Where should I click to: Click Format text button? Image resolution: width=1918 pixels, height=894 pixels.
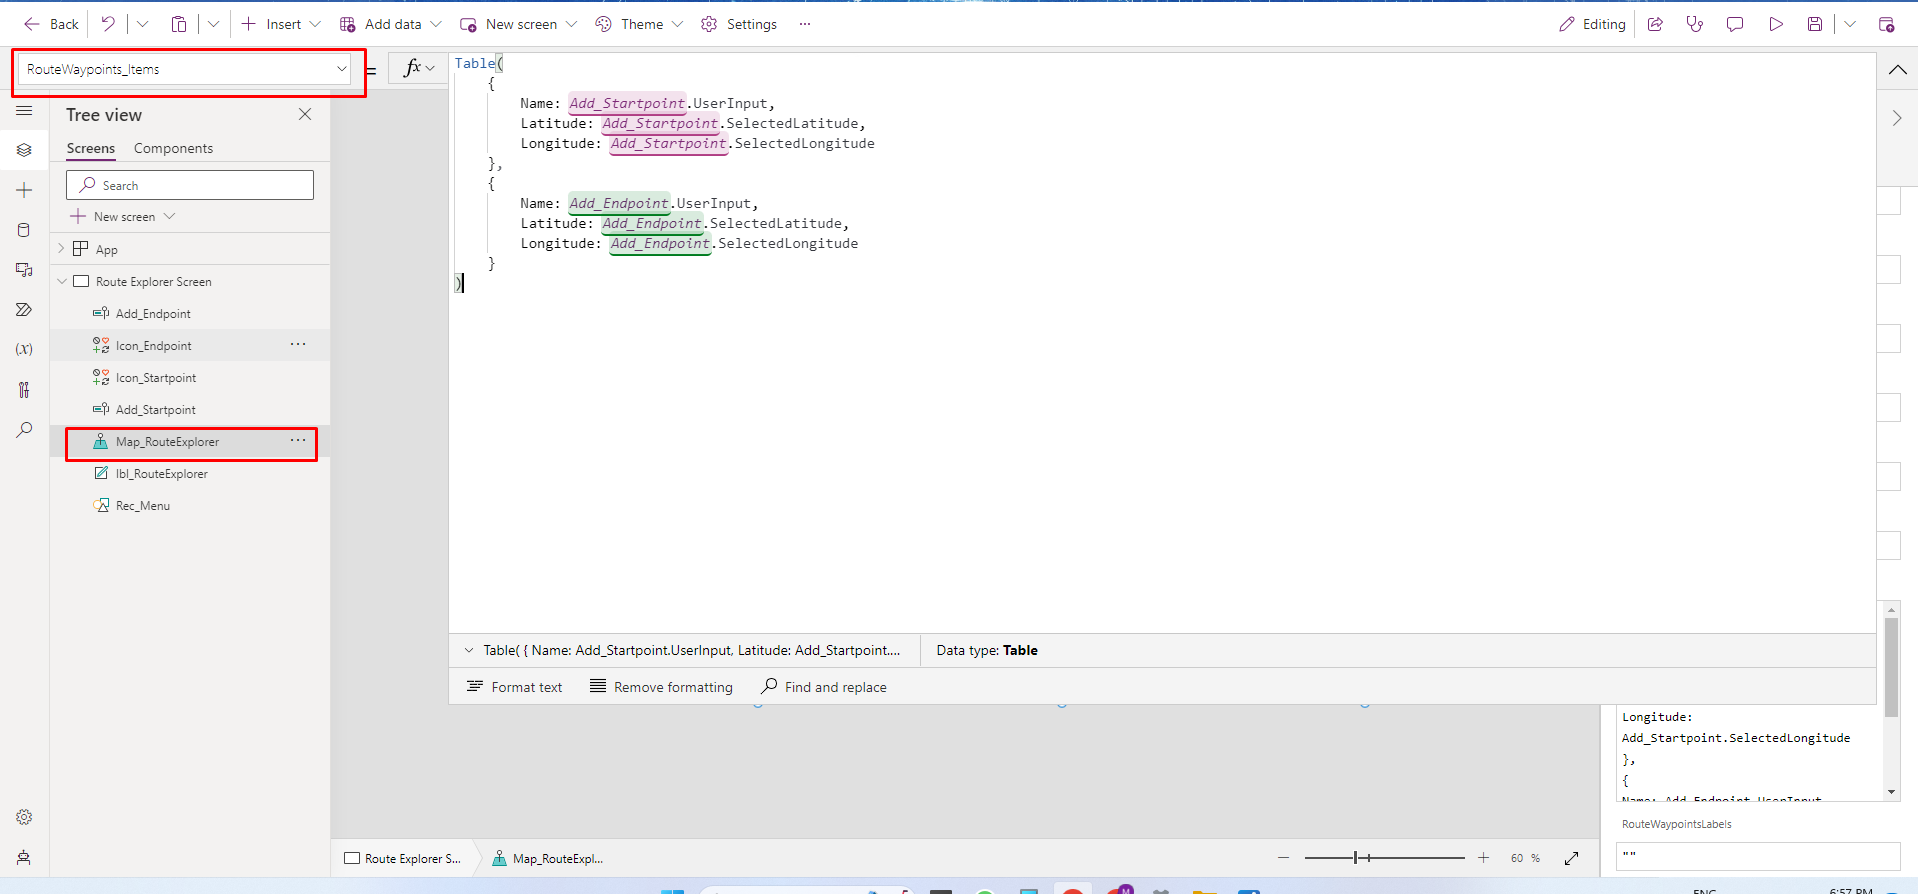pos(515,687)
